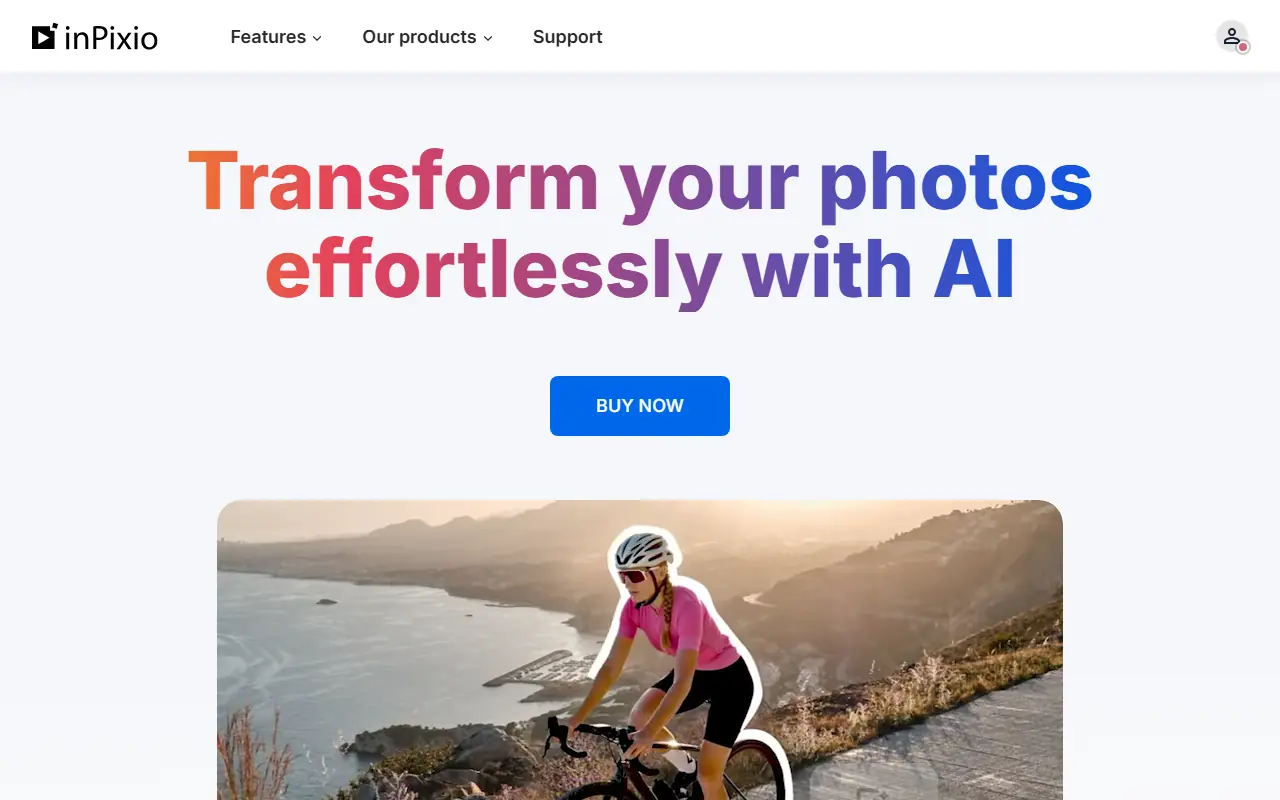The image size is (1280, 800).
Task: Click the BUY NOW button
Action: pos(640,406)
